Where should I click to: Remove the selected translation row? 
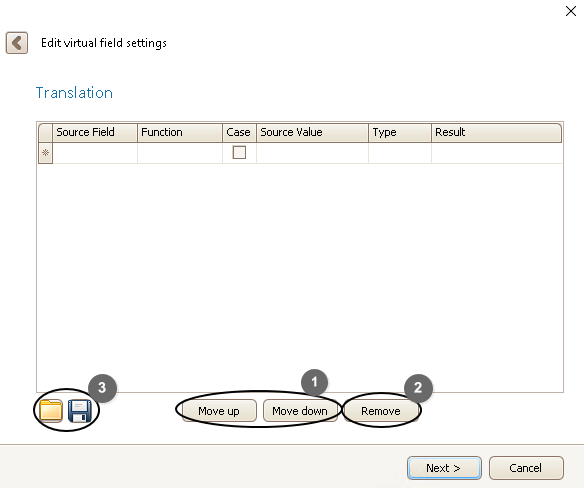(x=381, y=411)
